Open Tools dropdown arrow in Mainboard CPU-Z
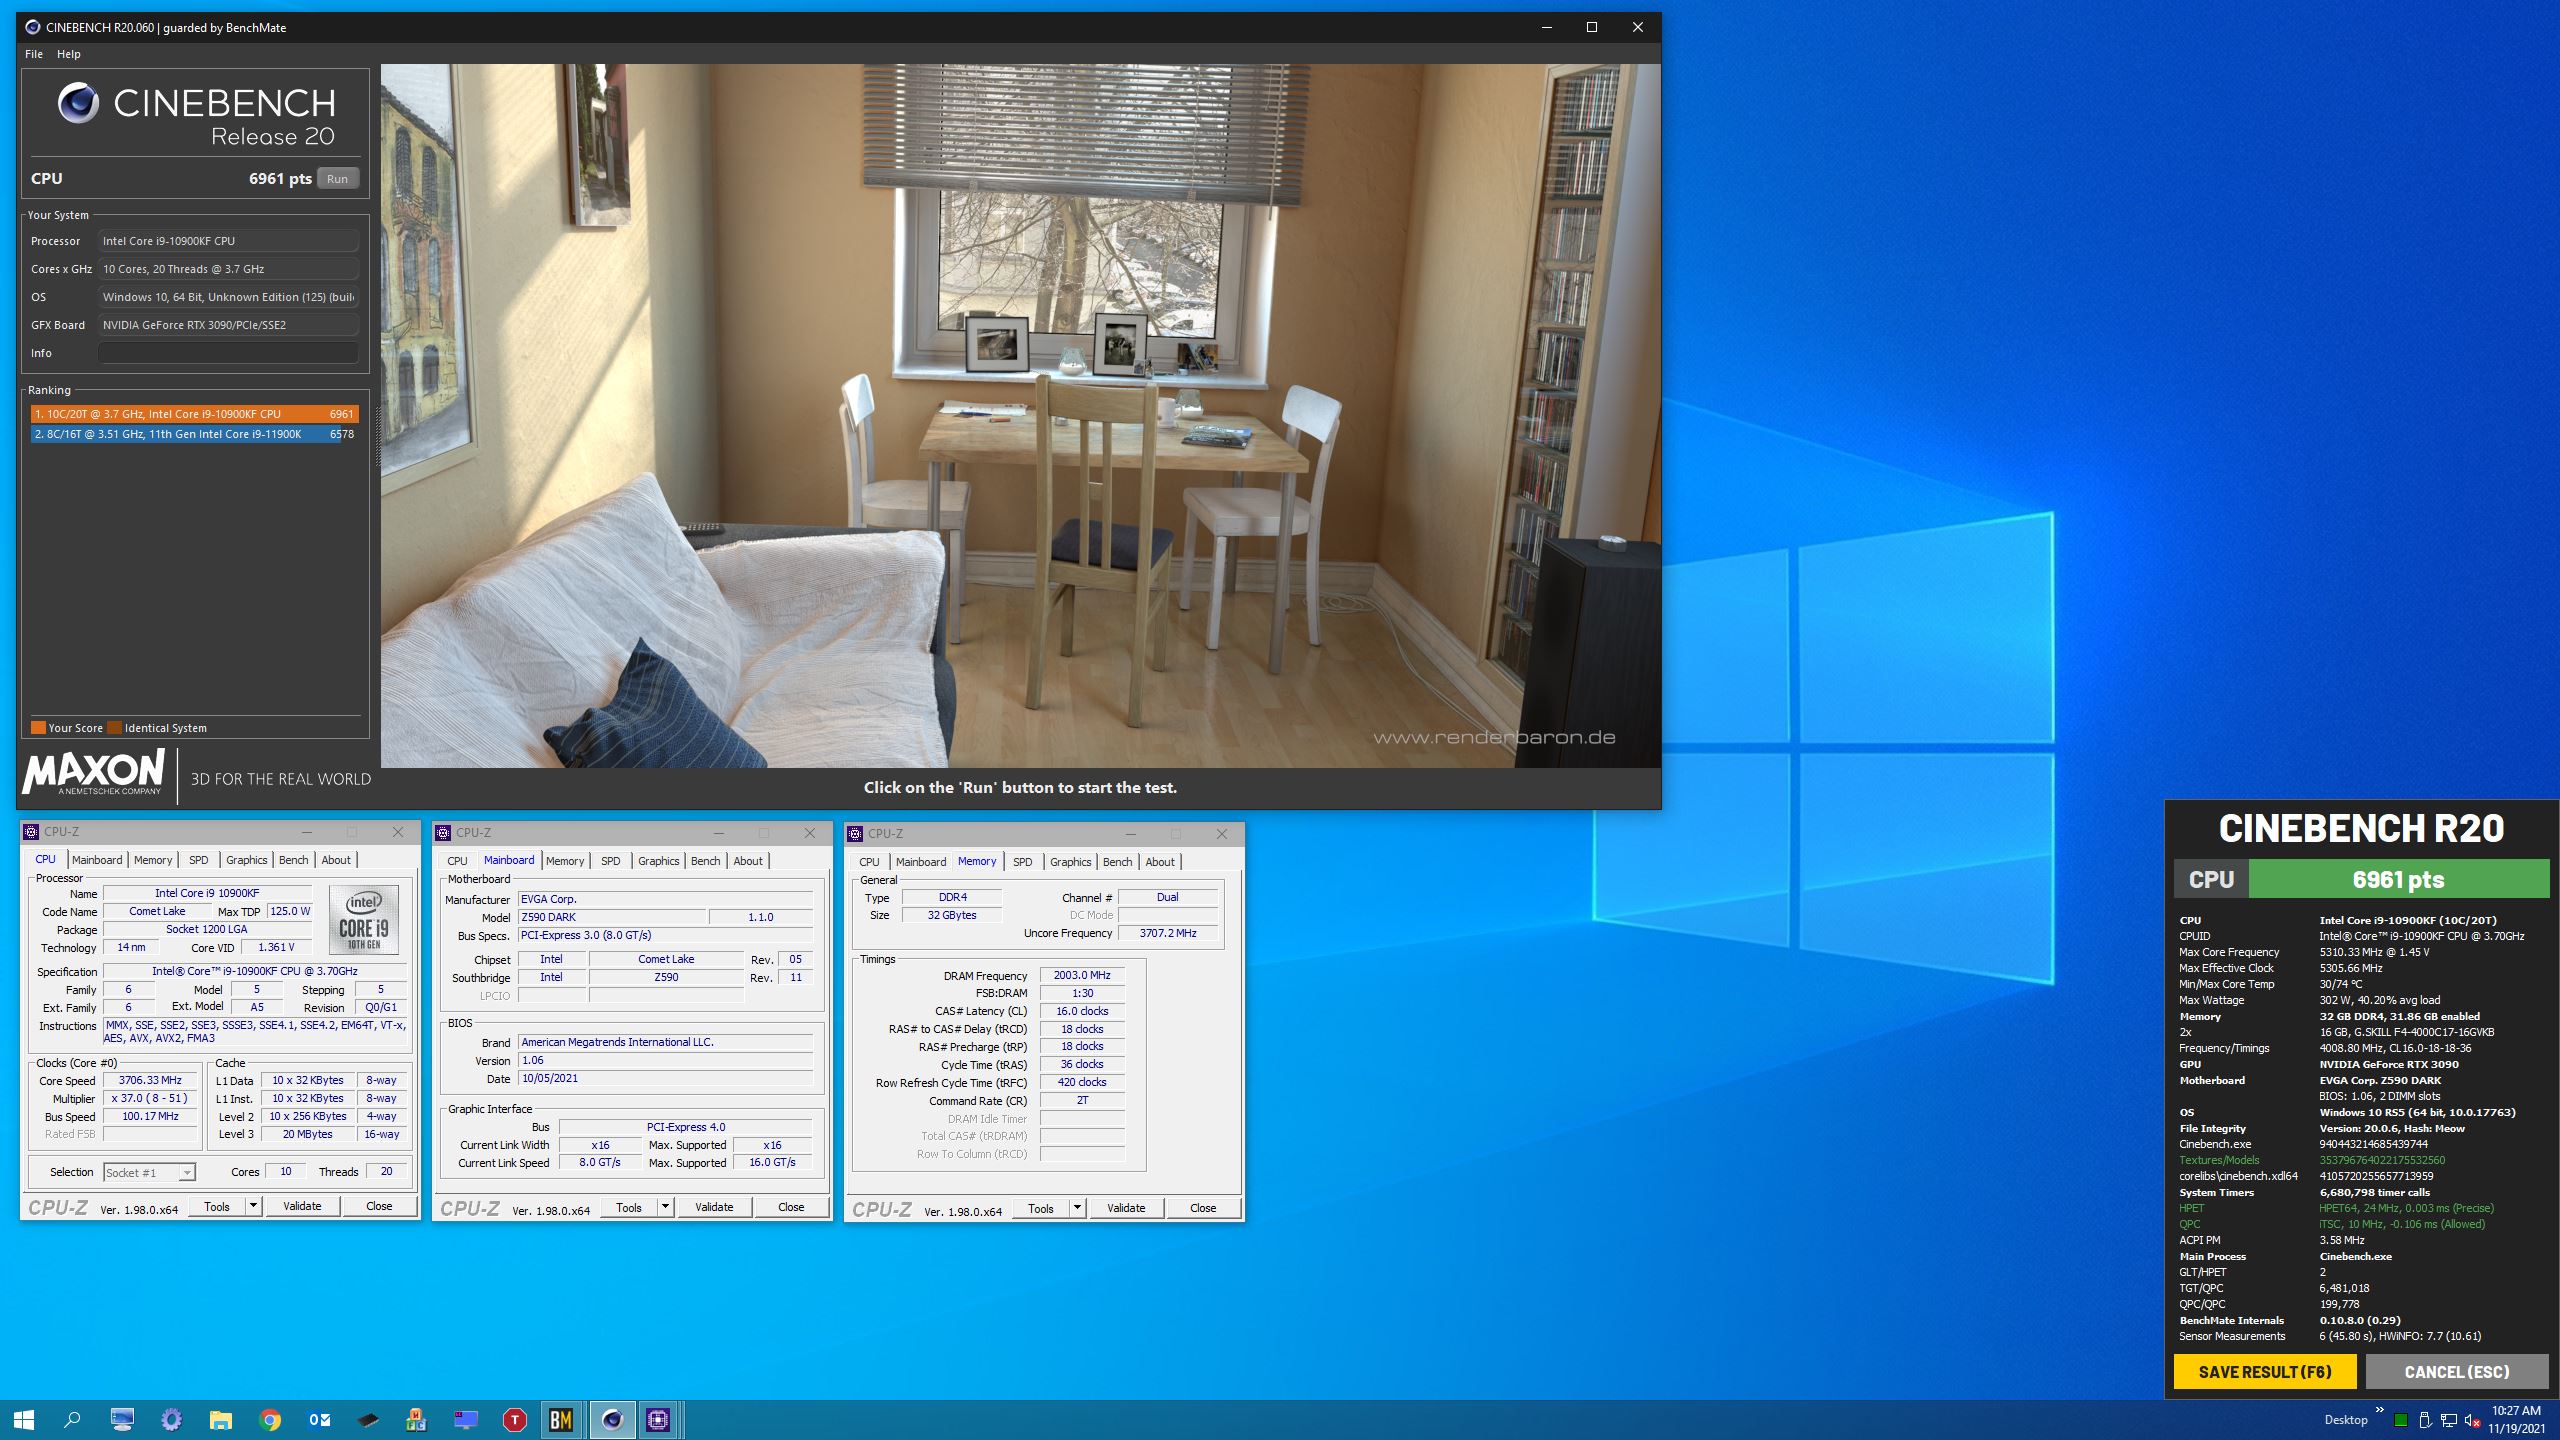The width and height of the screenshot is (2560, 1440). pyautogui.click(x=665, y=1207)
